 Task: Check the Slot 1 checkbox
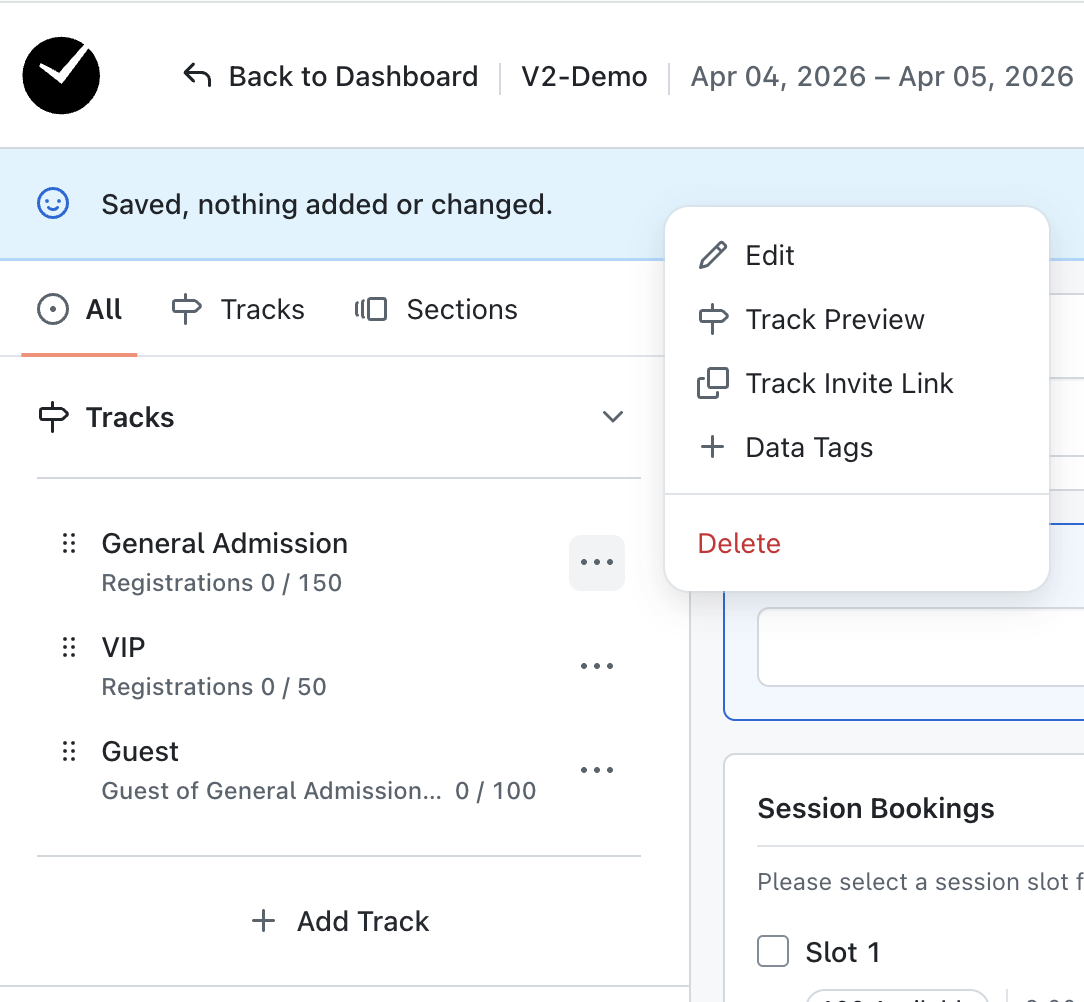coord(773,951)
